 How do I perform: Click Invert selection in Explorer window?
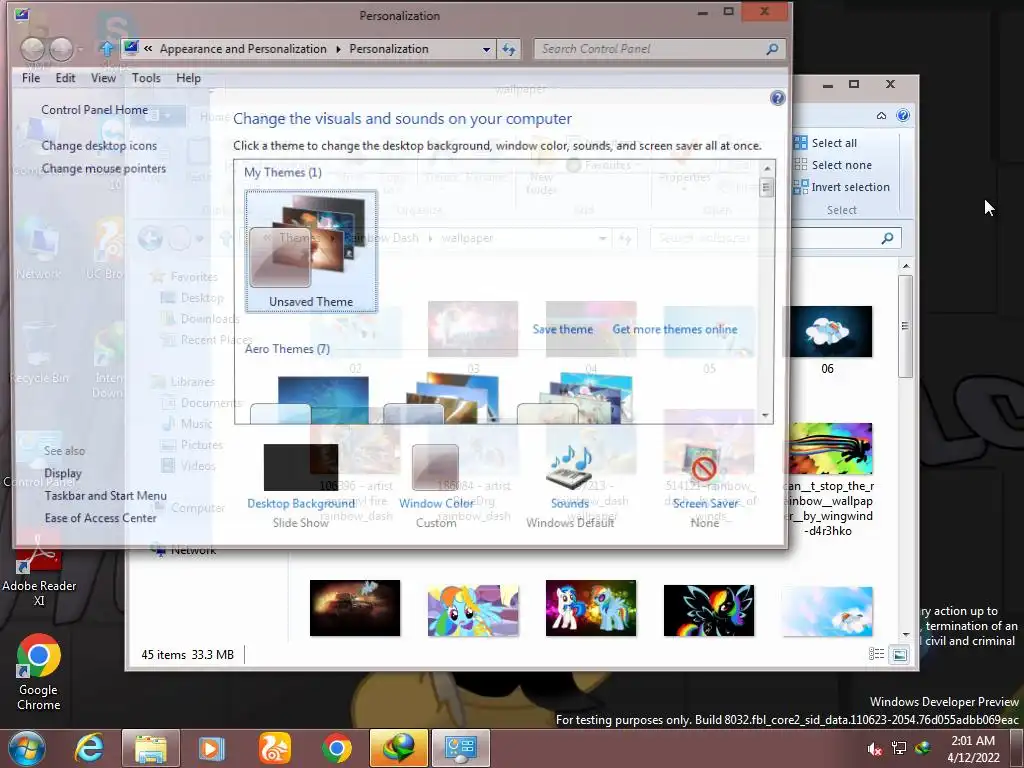tap(841, 187)
